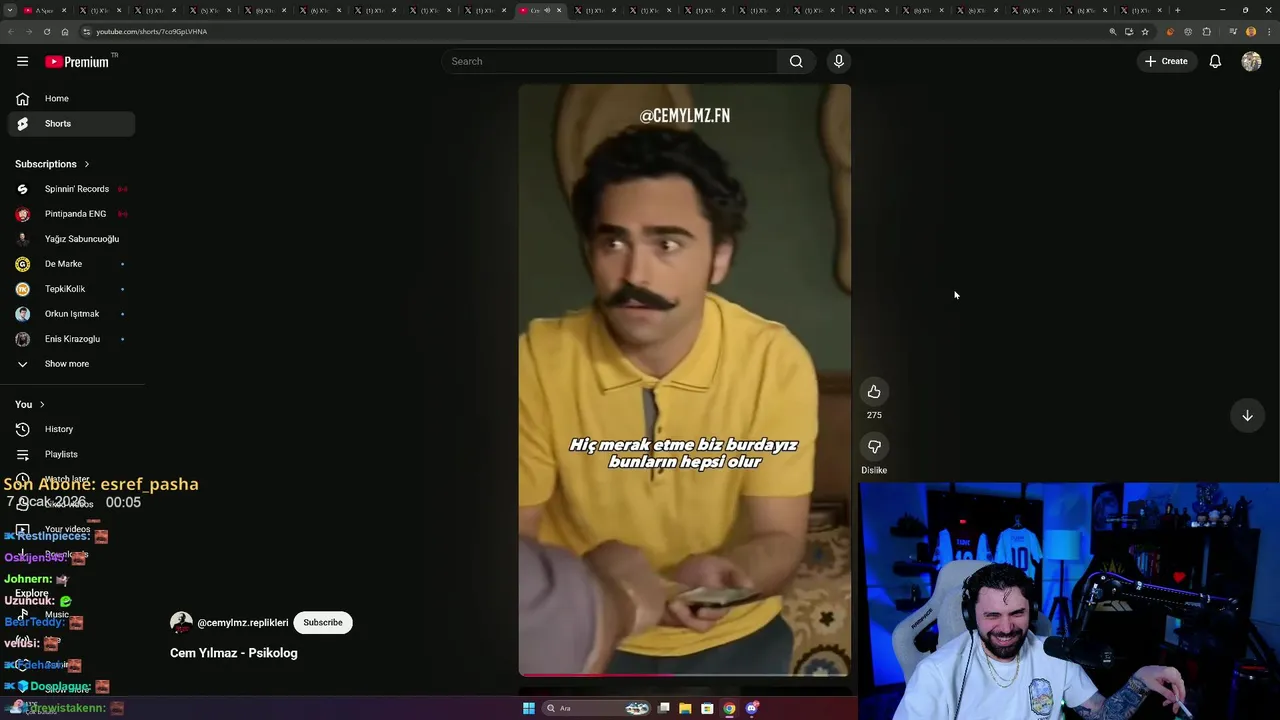The height and width of the screenshot is (720, 1280).
Task: Open the notifications bell
Action: (x=1215, y=61)
